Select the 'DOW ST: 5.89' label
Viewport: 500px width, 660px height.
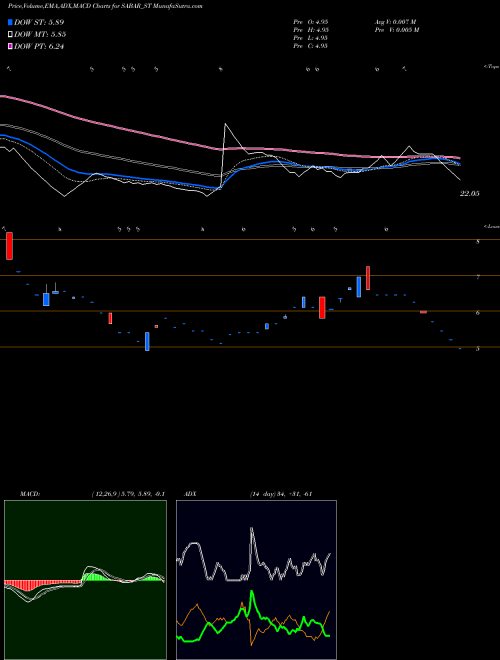coord(39,22)
